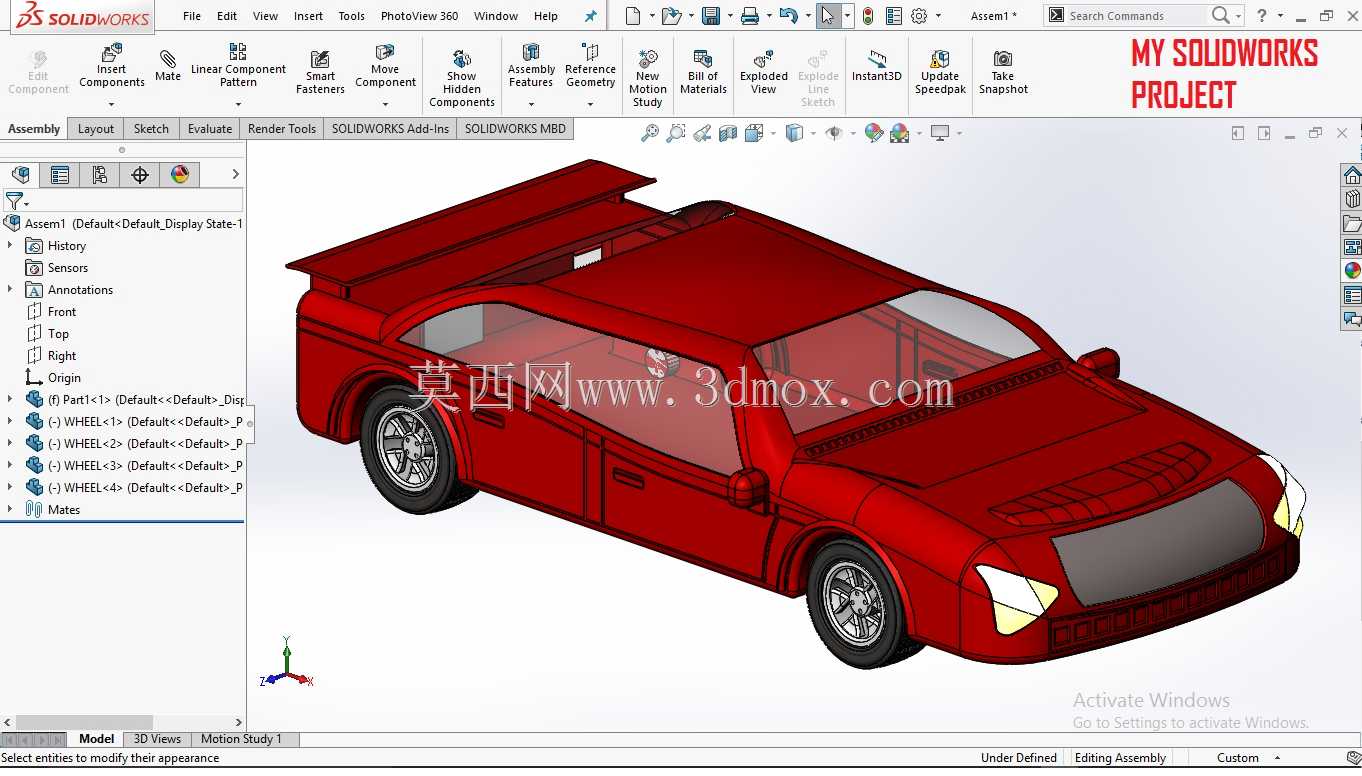
Task: Open the Motion Study 1 tab
Action: pos(241,739)
